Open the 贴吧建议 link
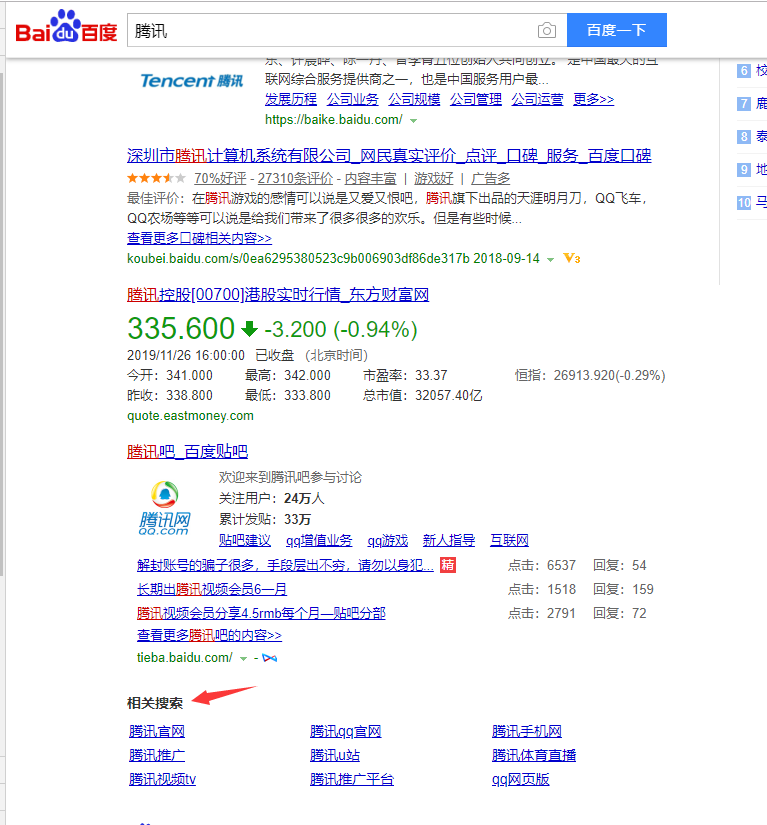The image size is (767, 825). 245,540
